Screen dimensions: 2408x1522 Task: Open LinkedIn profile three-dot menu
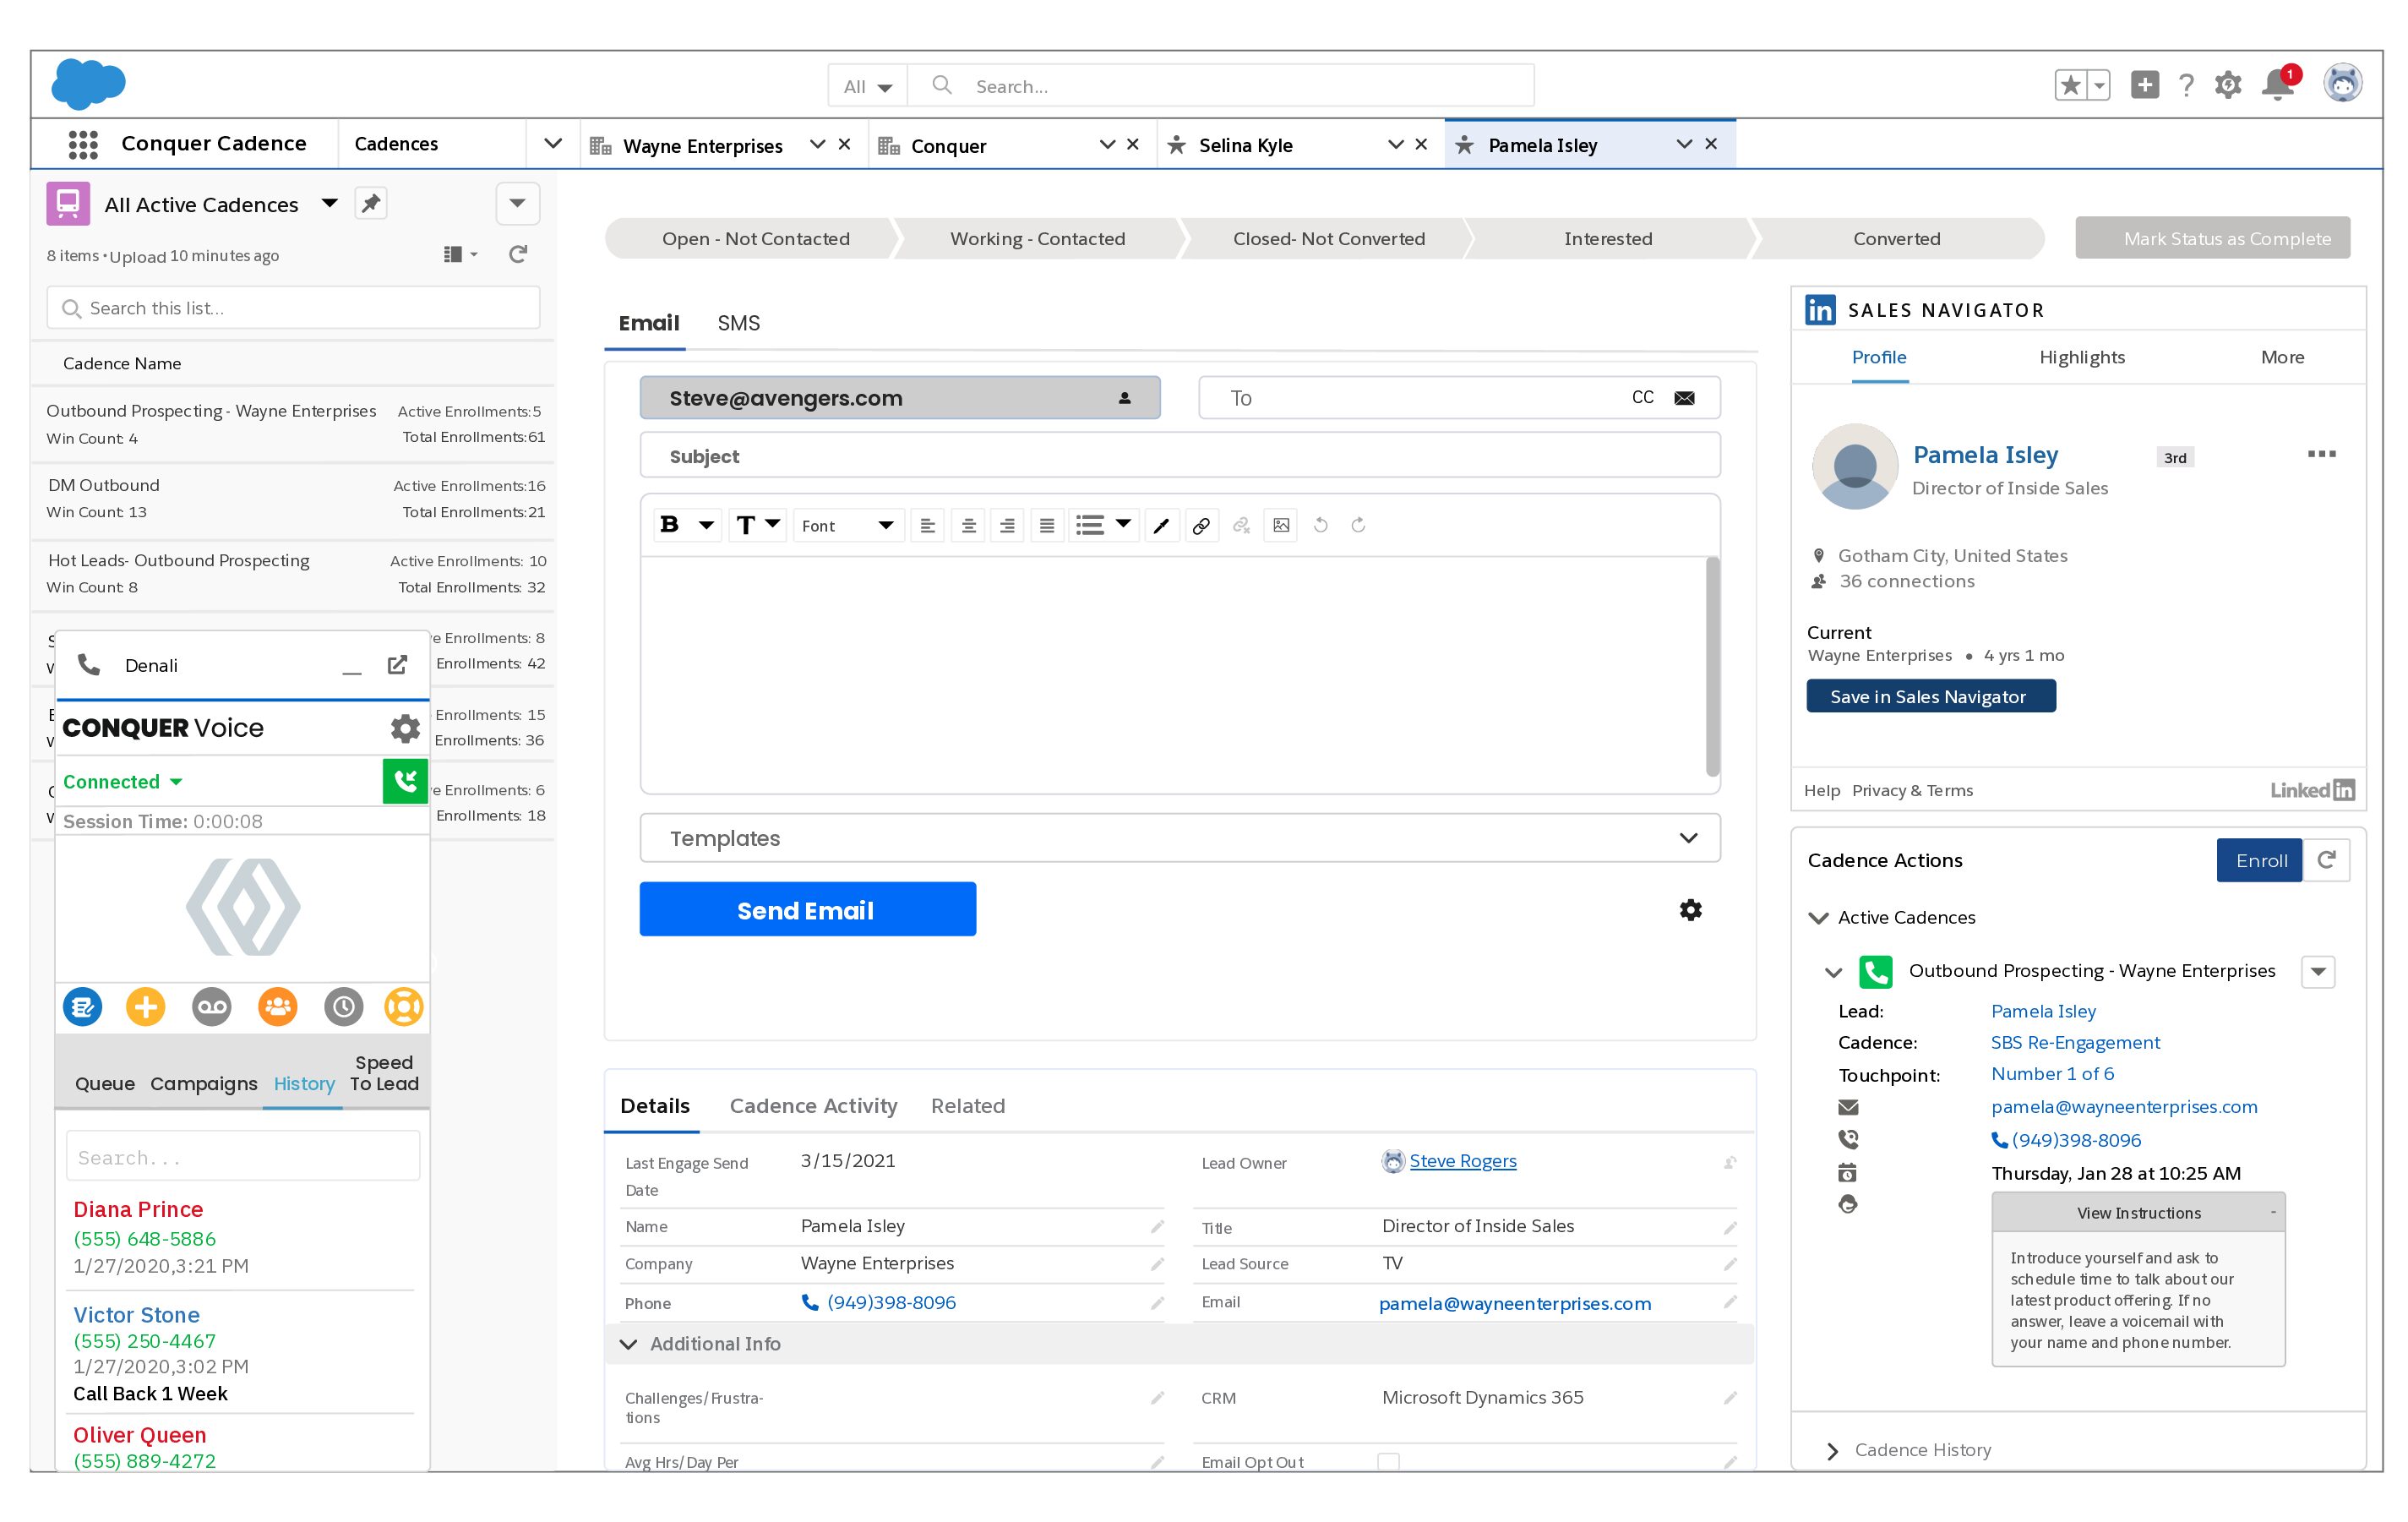coord(2322,454)
